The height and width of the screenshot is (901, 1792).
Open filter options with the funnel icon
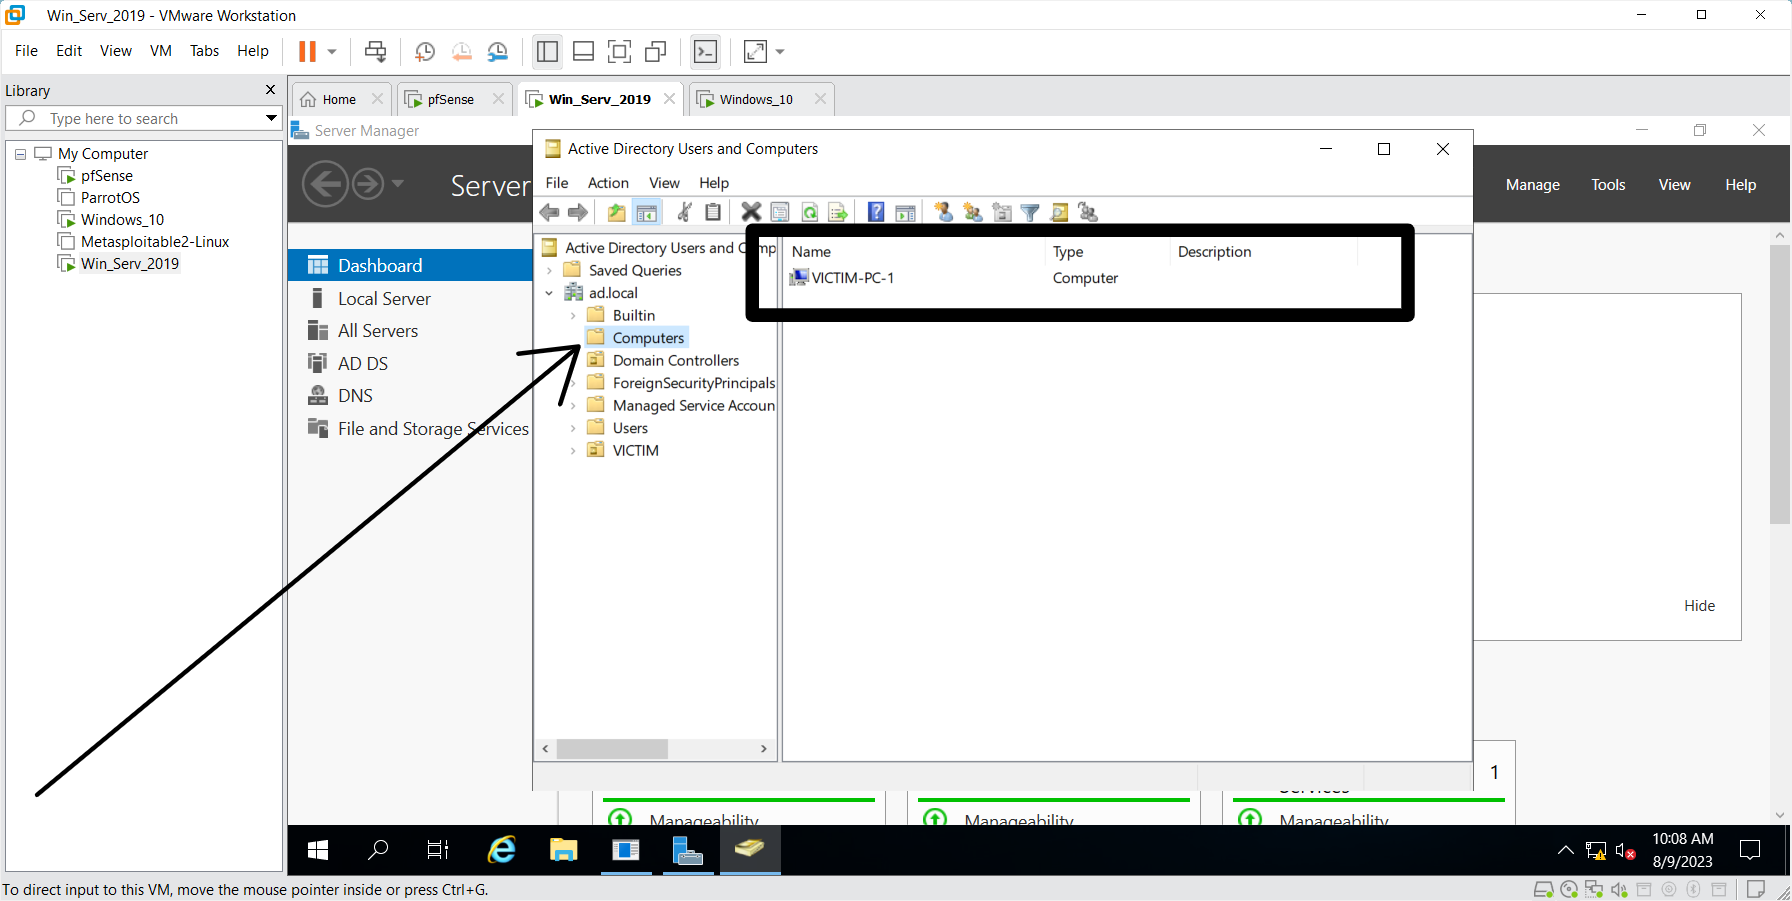click(x=1030, y=212)
